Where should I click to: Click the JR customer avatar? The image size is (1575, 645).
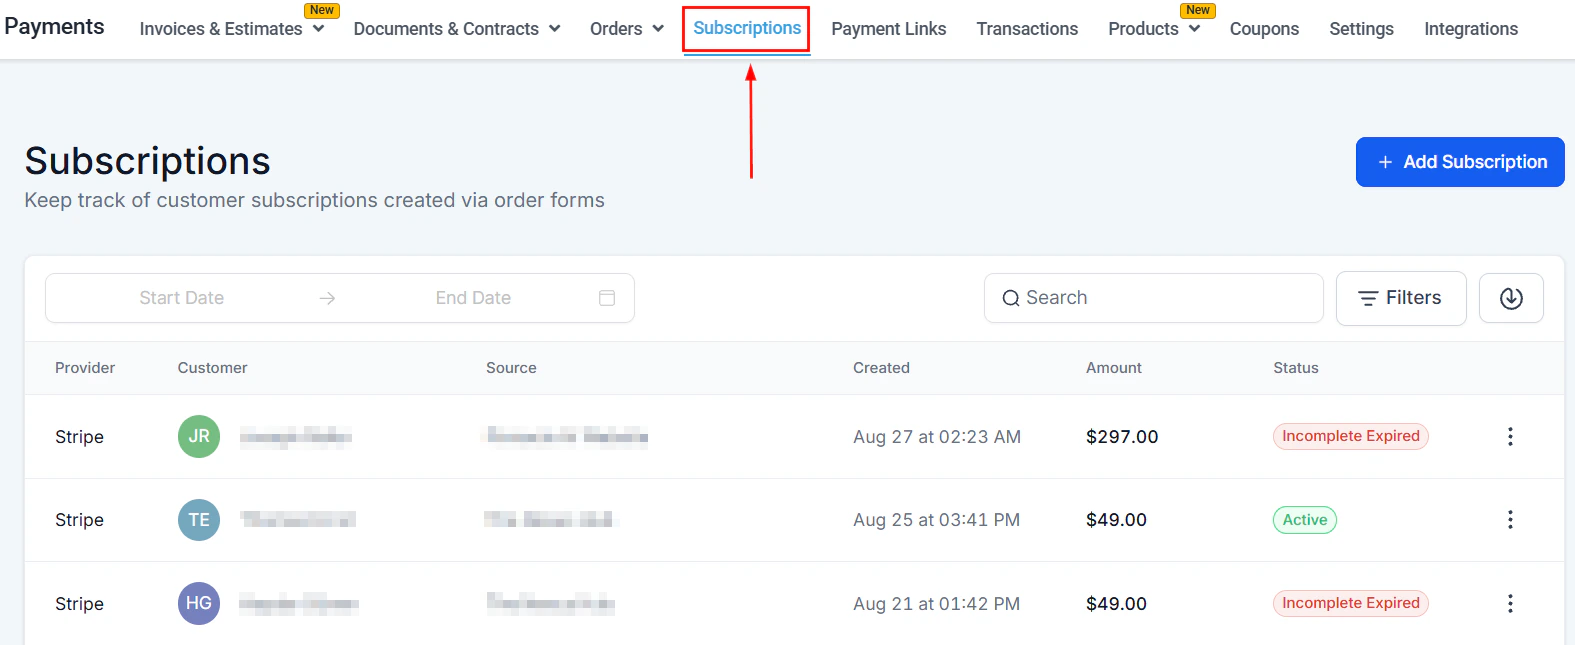click(198, 437)
